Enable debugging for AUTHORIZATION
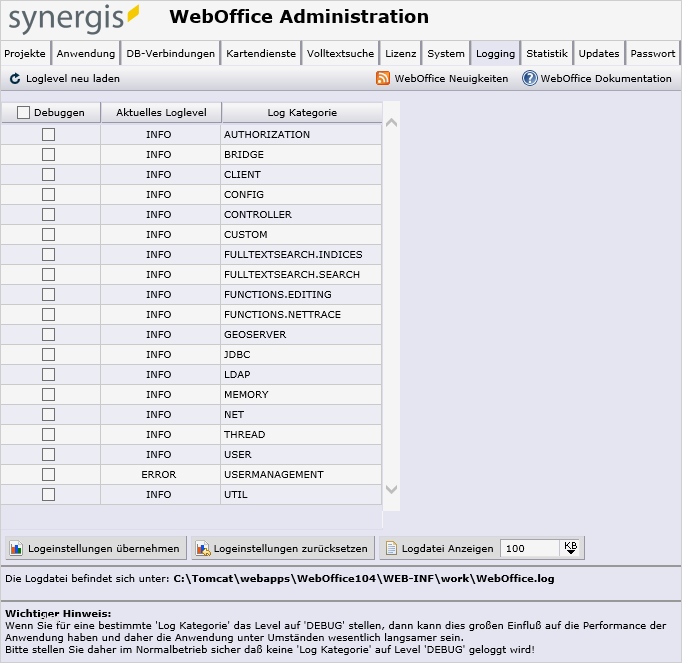The width and height of the screenshot is (682, 663). coord(48,134)
